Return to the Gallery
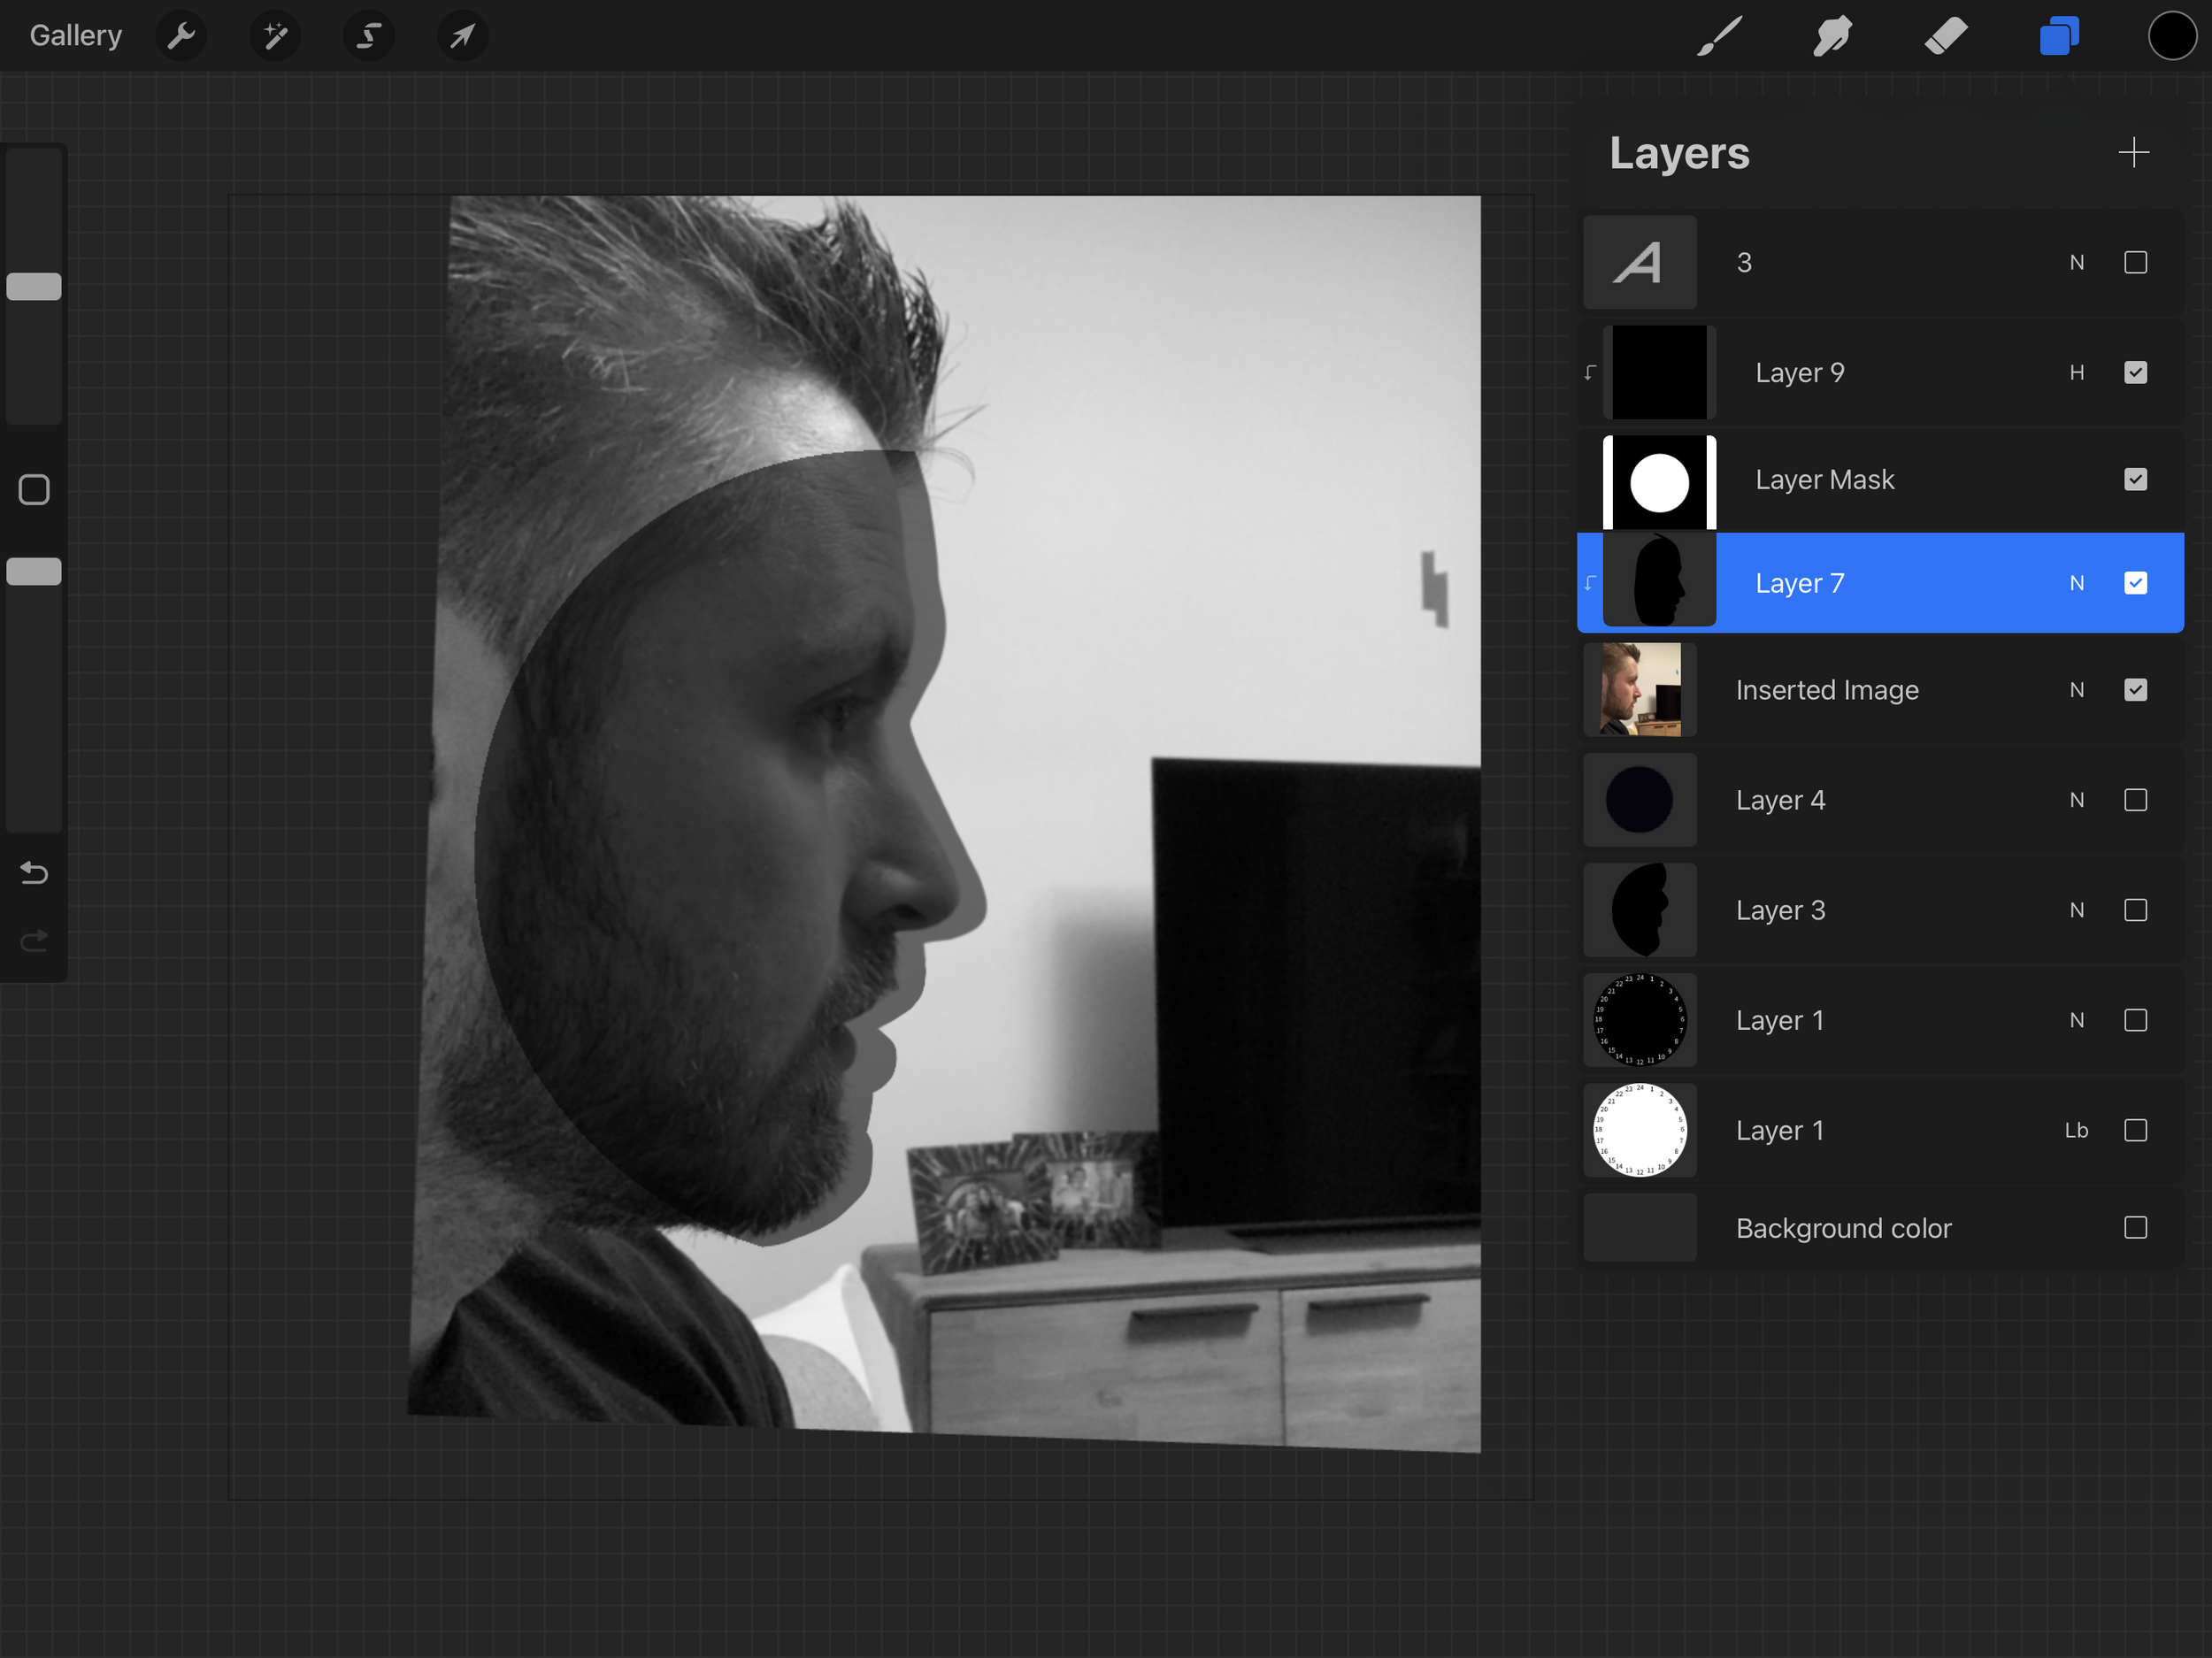The image size is (2212, 1658). tap(76, 36)
